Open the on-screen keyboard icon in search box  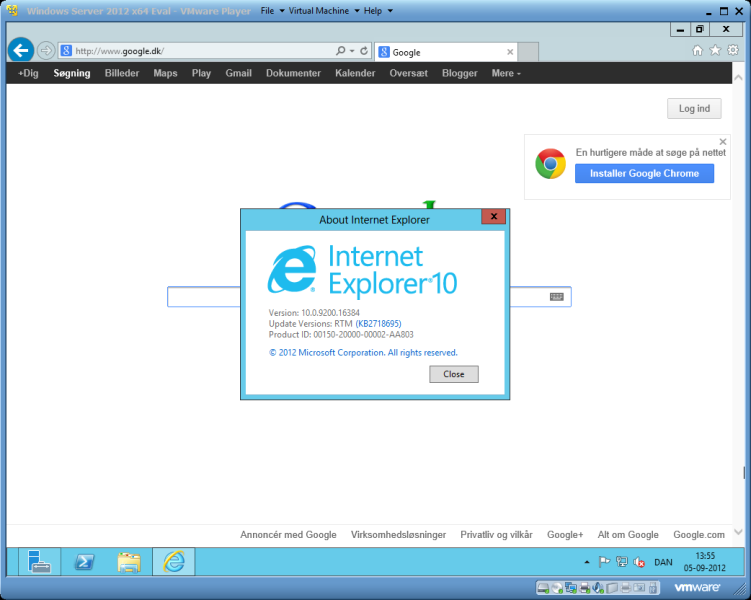(557, 297)
